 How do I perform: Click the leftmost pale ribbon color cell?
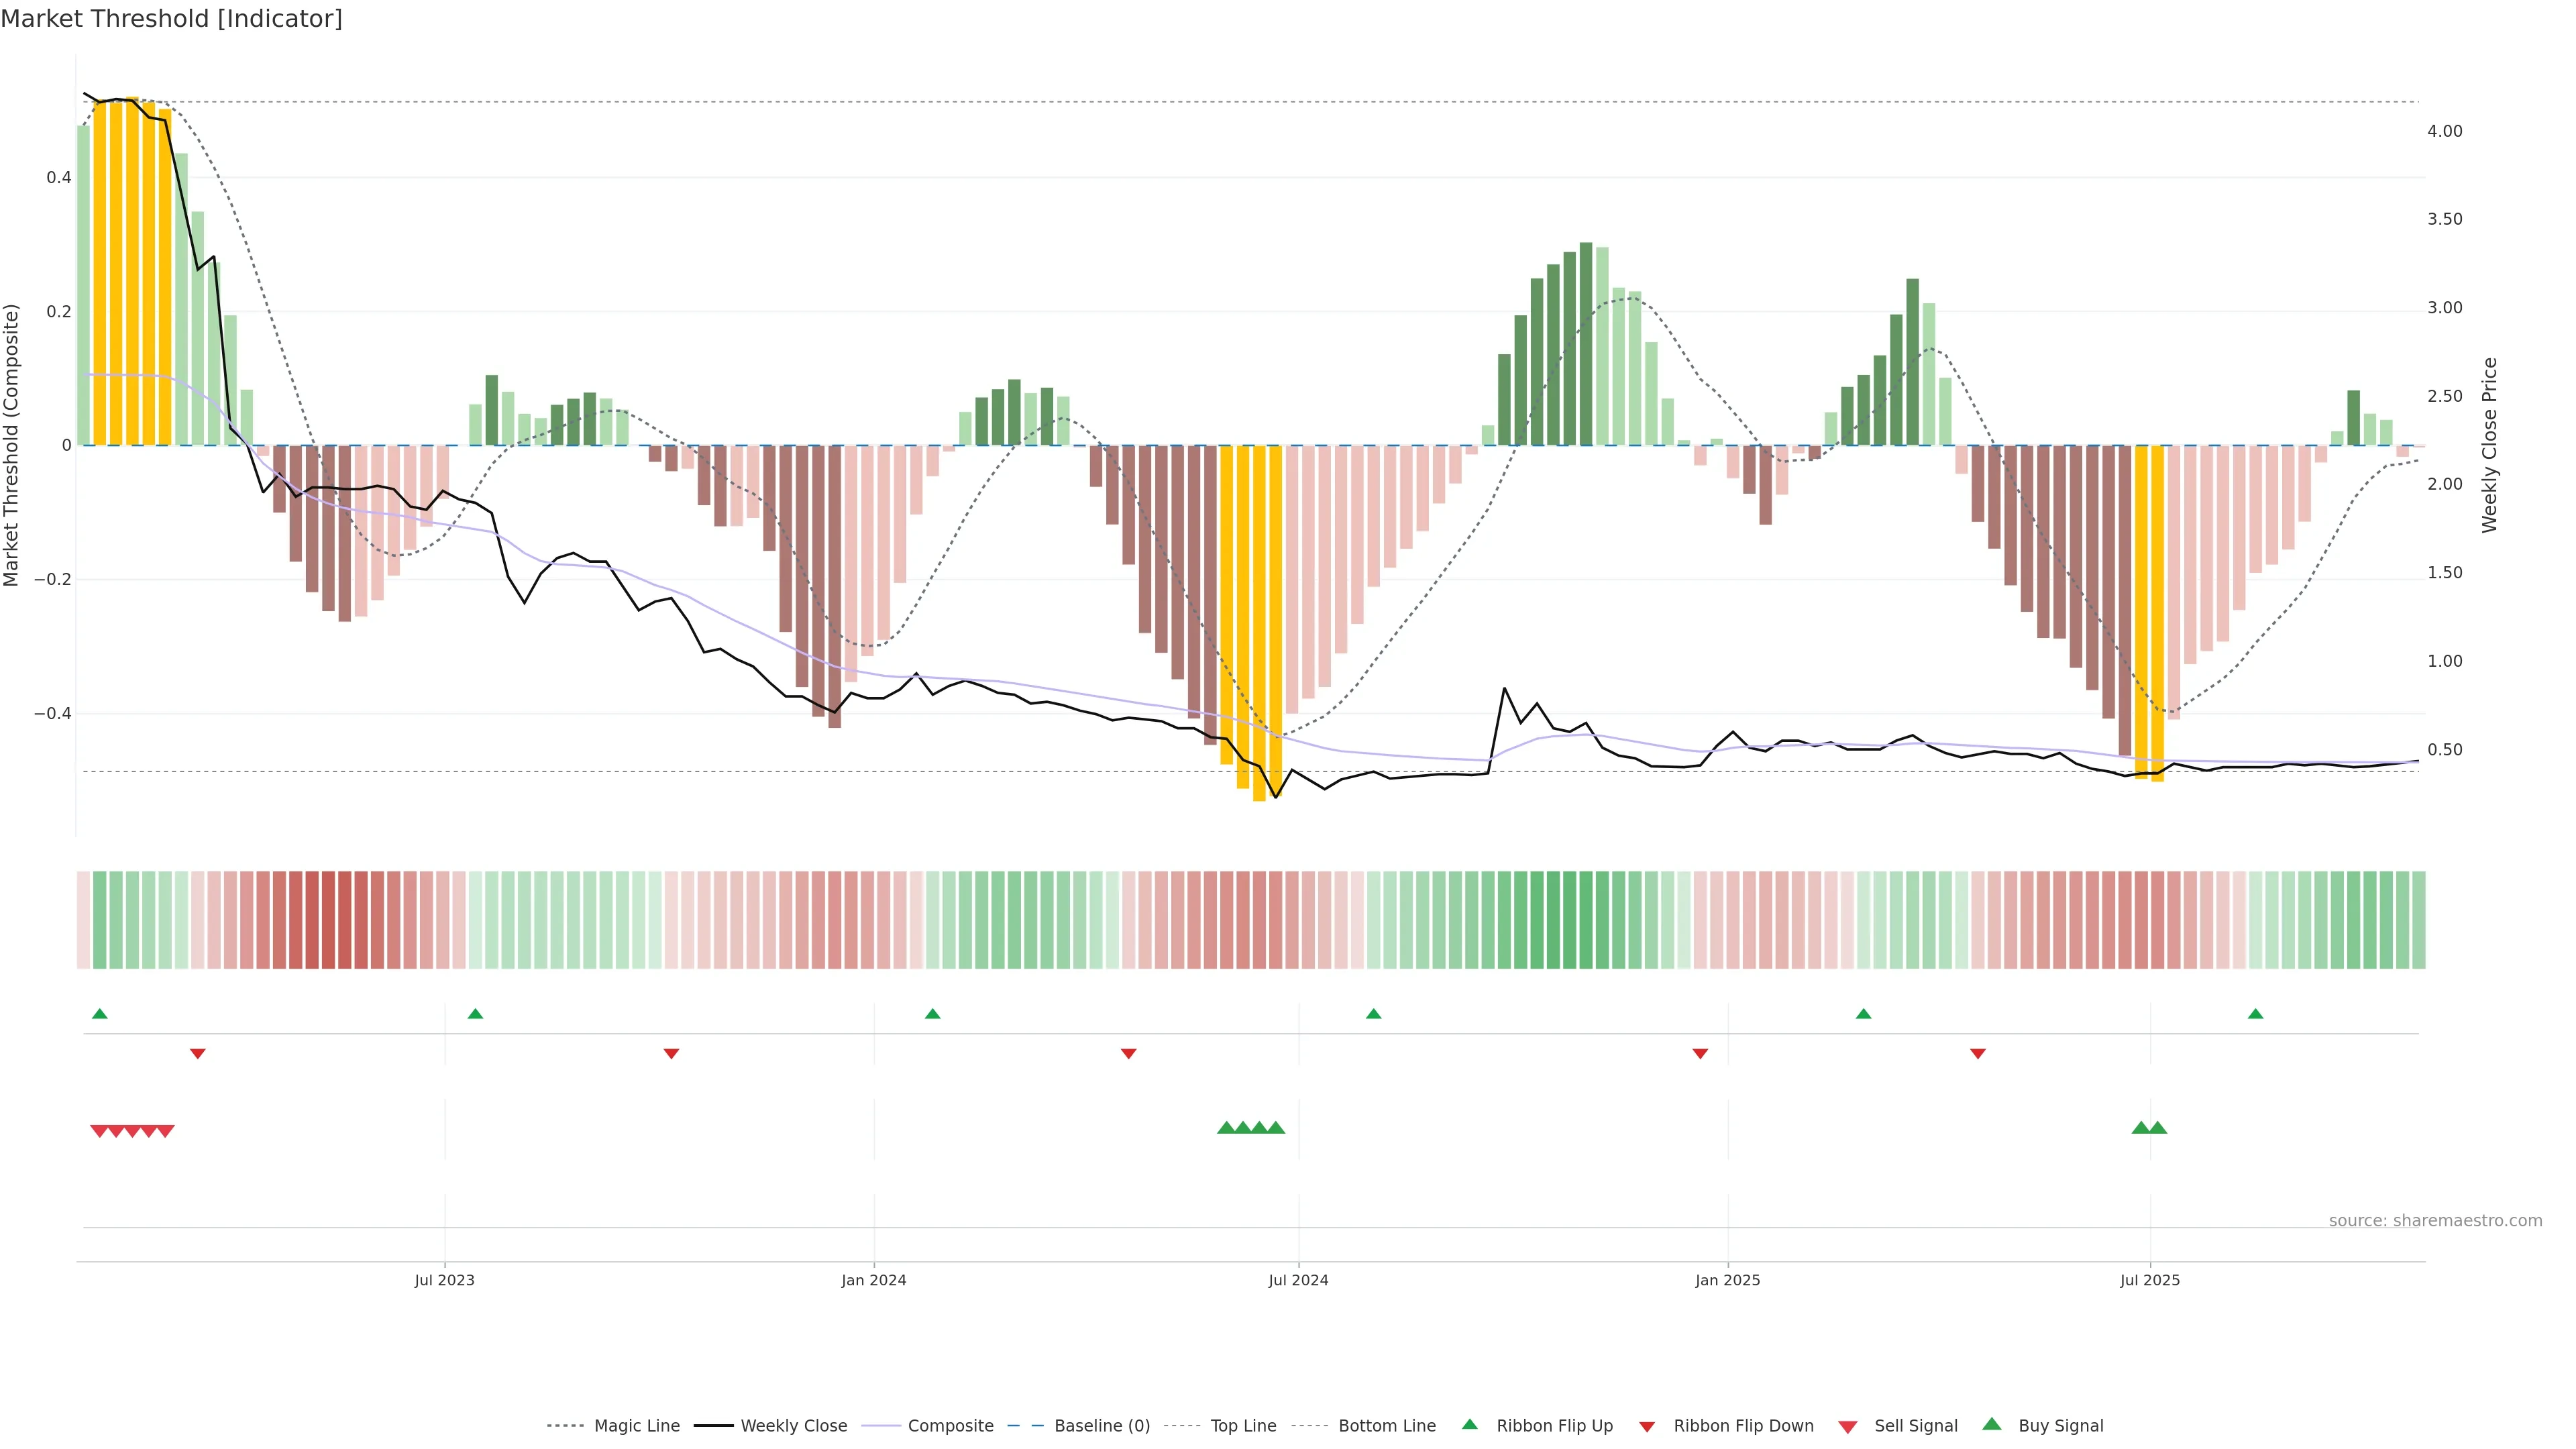[83, 919]
